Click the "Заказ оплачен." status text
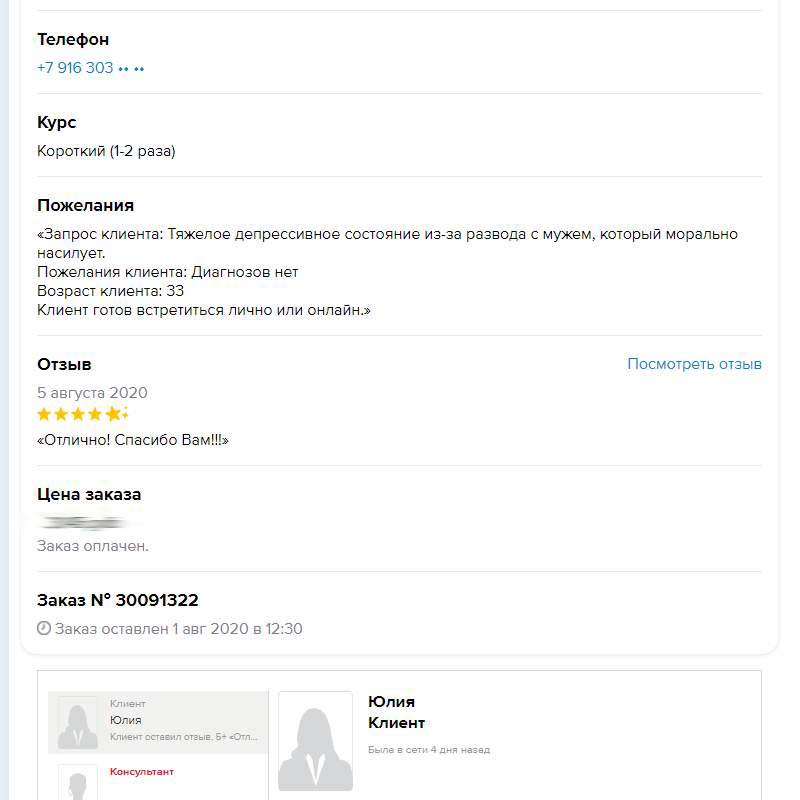800x800 pixels. click(93, 546)
